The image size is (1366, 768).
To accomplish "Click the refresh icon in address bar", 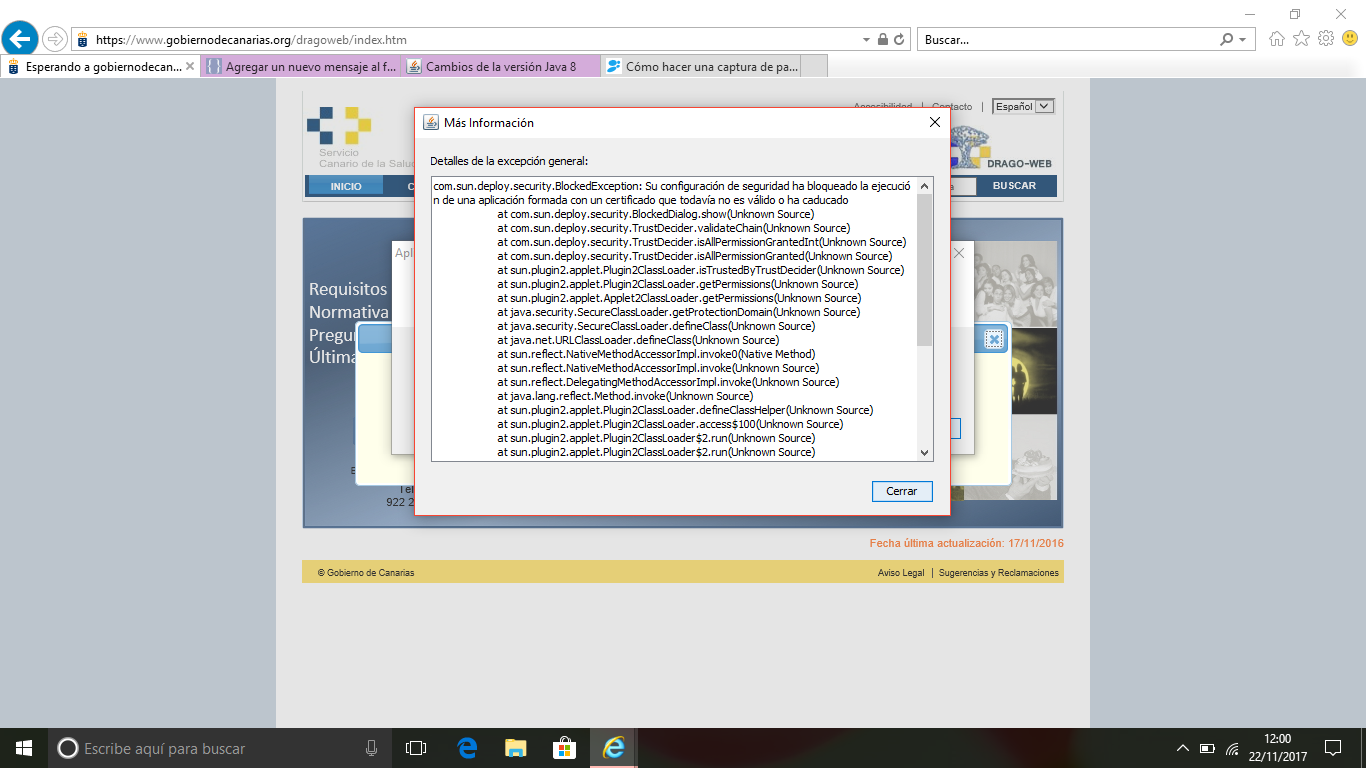I will click(x=899, y=40).
